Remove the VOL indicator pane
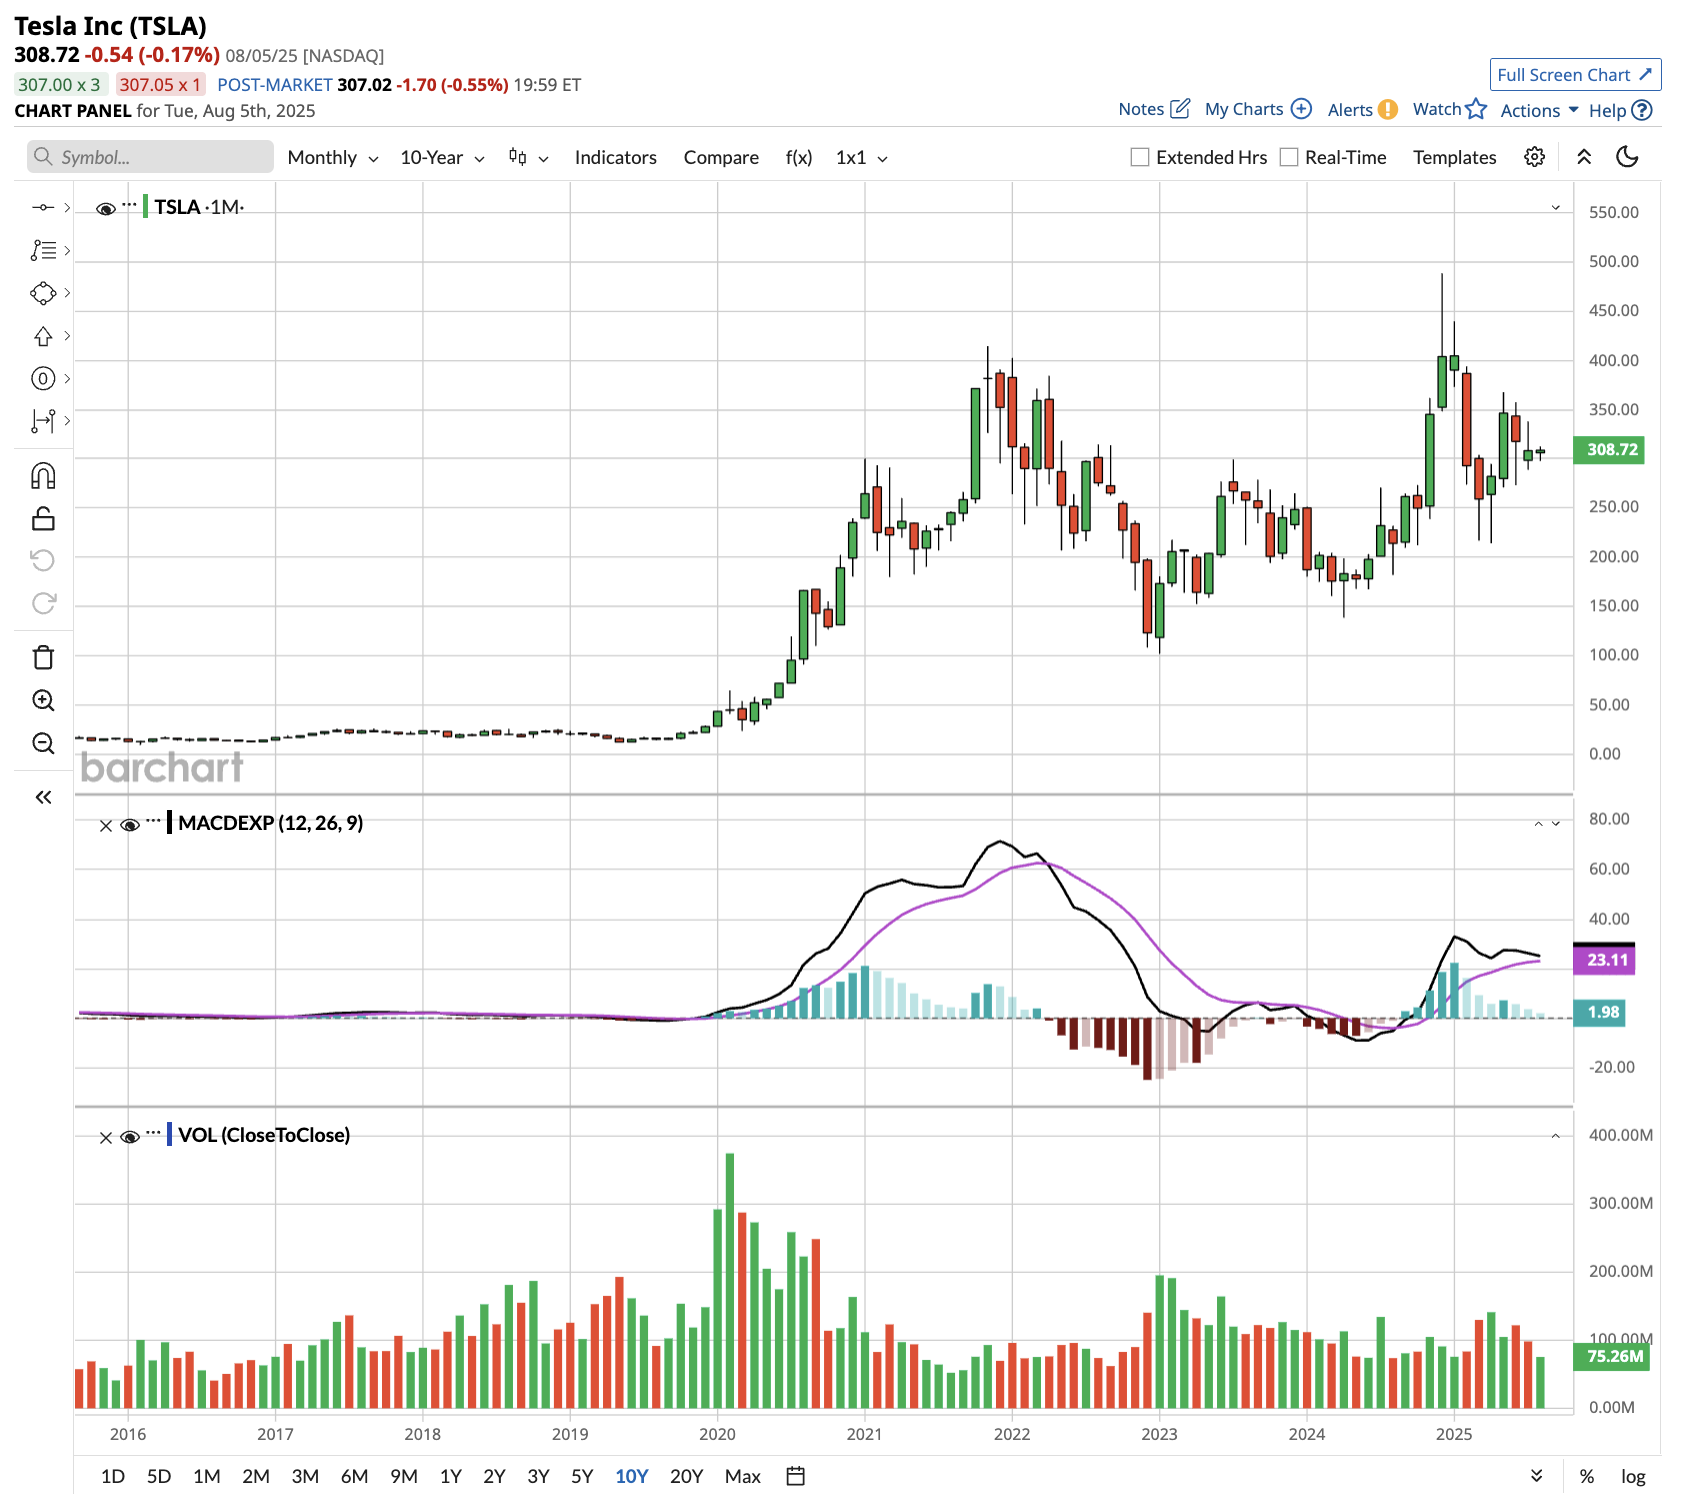 [x=106, y=1137]
